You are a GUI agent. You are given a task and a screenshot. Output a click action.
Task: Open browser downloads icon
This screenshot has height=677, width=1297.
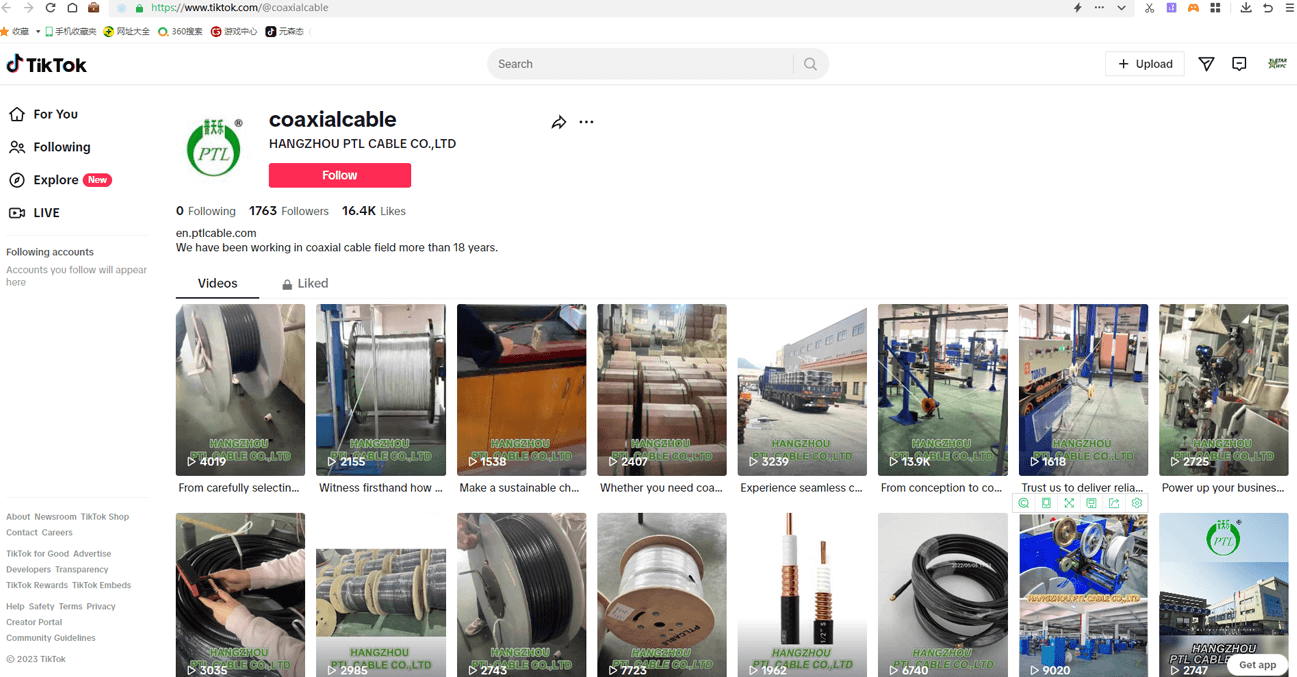click(1246, 8)
